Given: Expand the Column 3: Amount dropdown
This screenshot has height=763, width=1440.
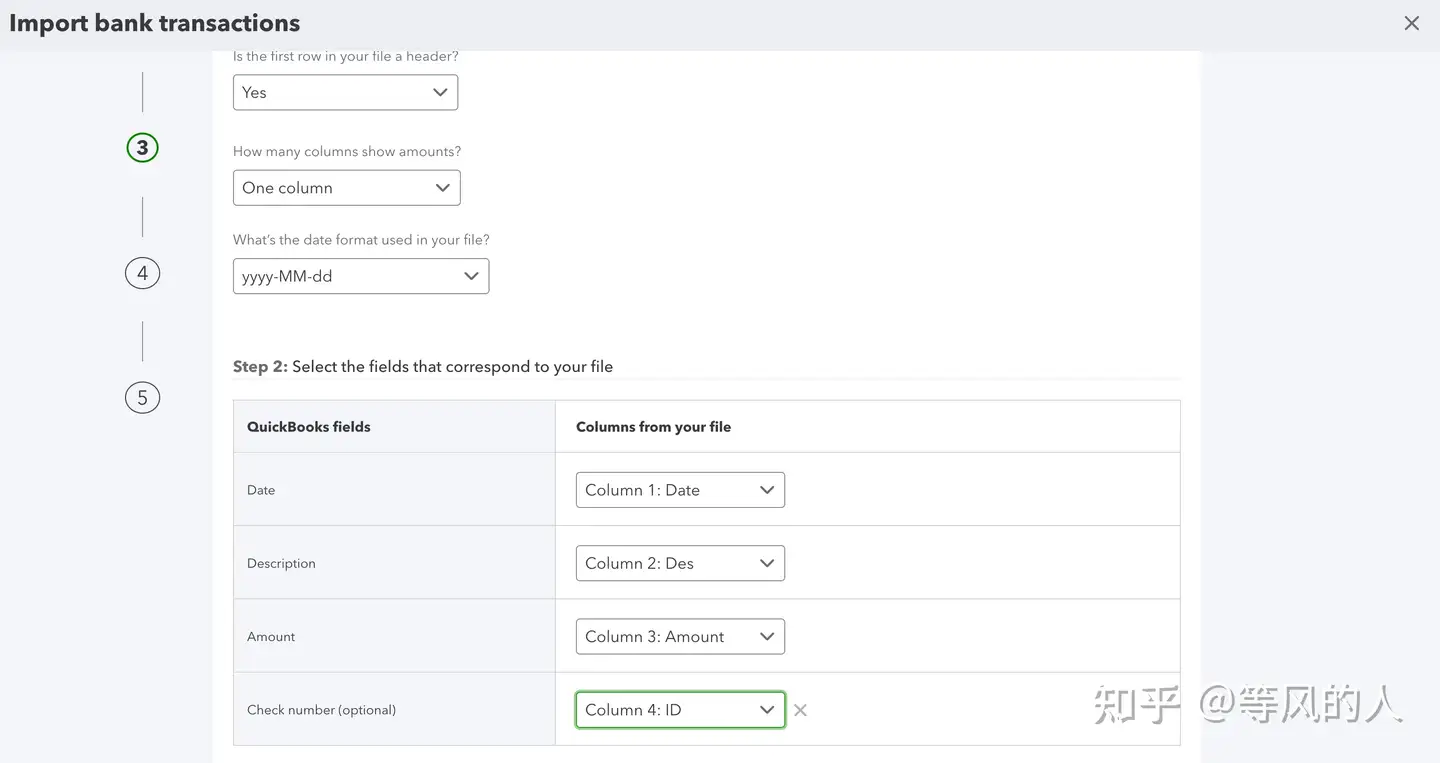Looking at the screenshot, I should [x=680, y=637].
